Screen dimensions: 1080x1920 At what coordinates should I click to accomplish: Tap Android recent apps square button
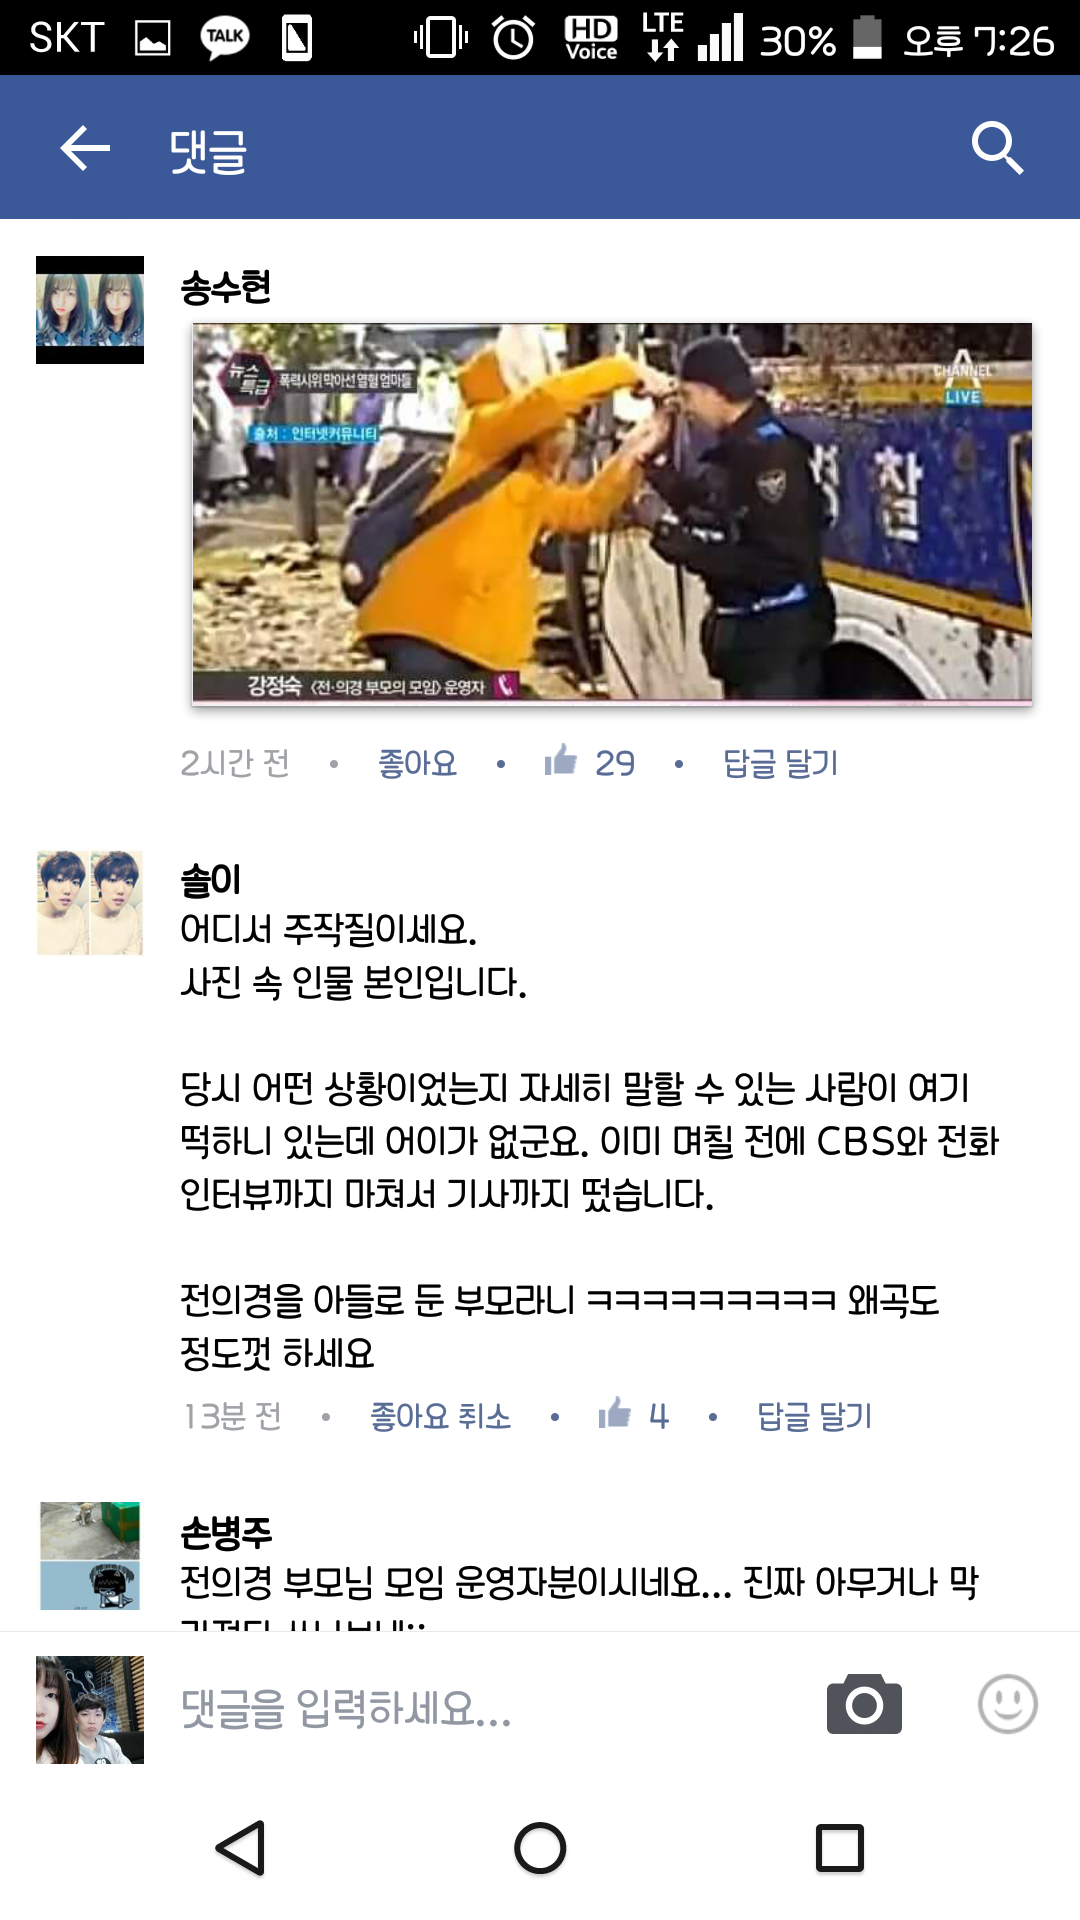pyautogui.click(x=840, y=1848)
